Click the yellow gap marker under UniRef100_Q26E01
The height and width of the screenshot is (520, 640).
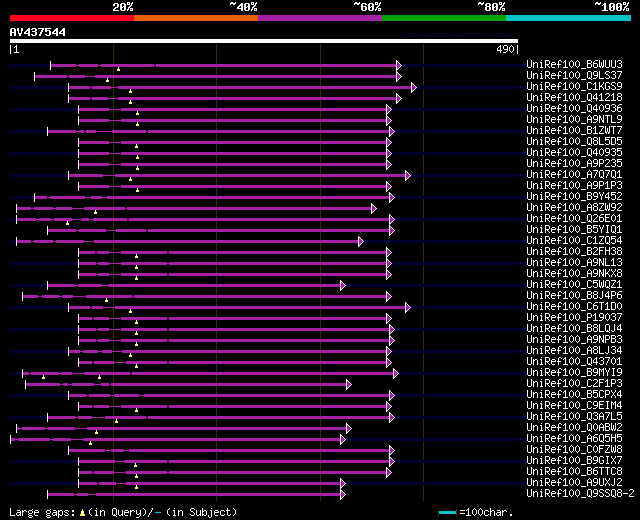coord(67,223)
